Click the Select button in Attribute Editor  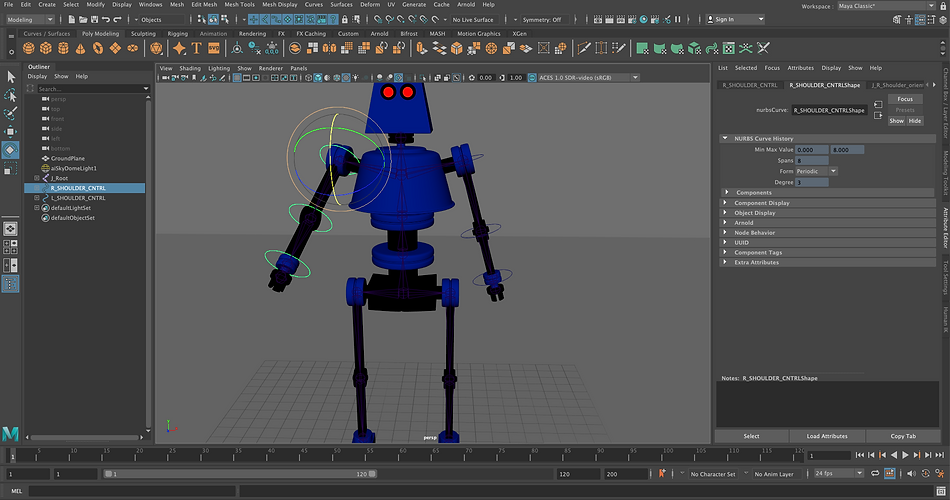point(751,436)
